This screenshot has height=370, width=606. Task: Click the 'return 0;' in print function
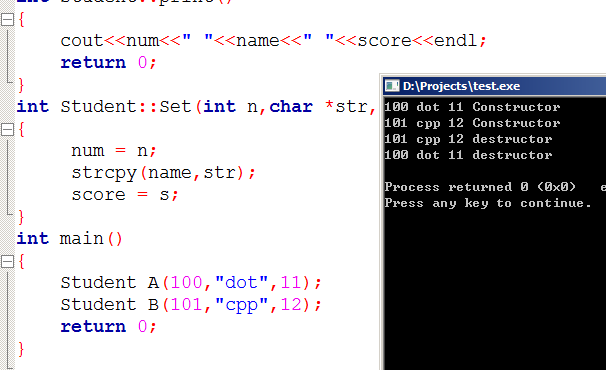tap(108, 62)
